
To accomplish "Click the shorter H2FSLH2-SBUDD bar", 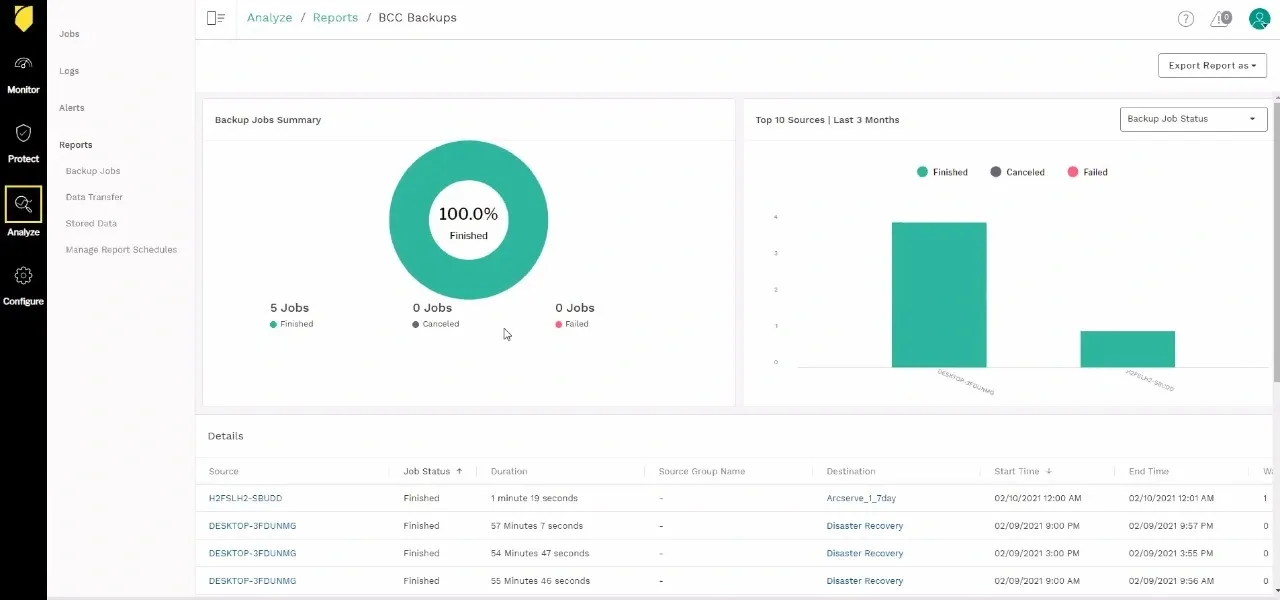I will coord(1127,349).
